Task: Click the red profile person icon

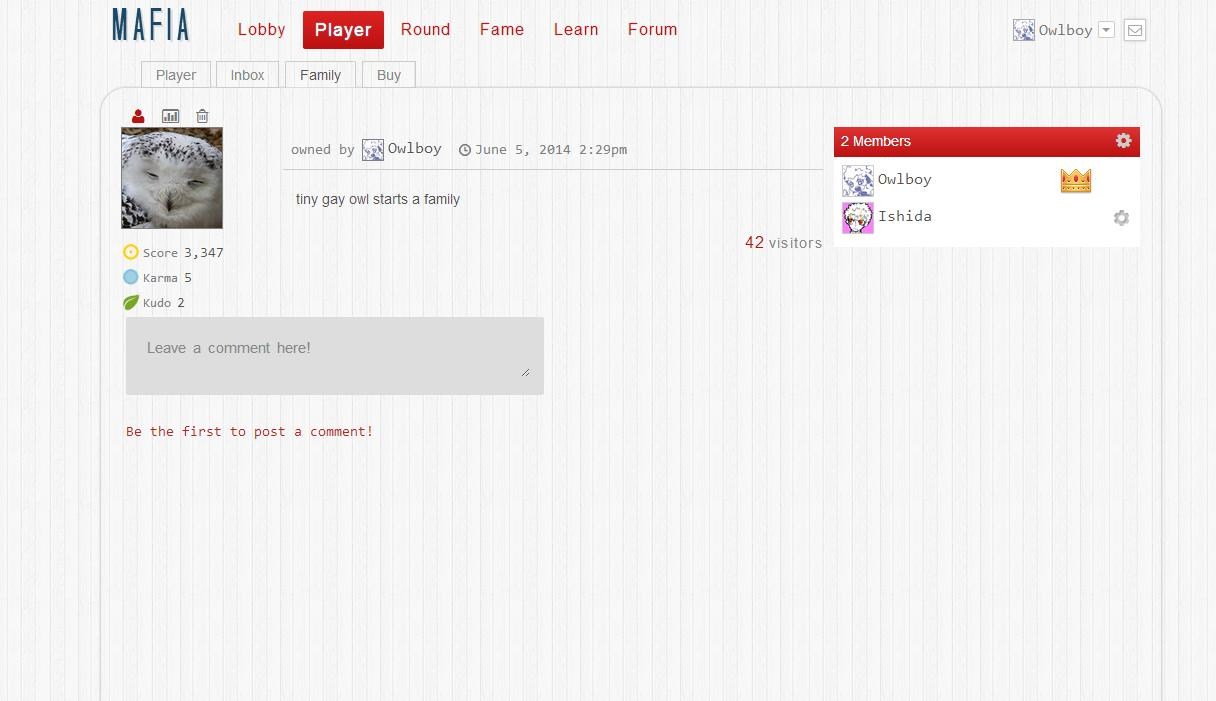Action: [138, 116]
